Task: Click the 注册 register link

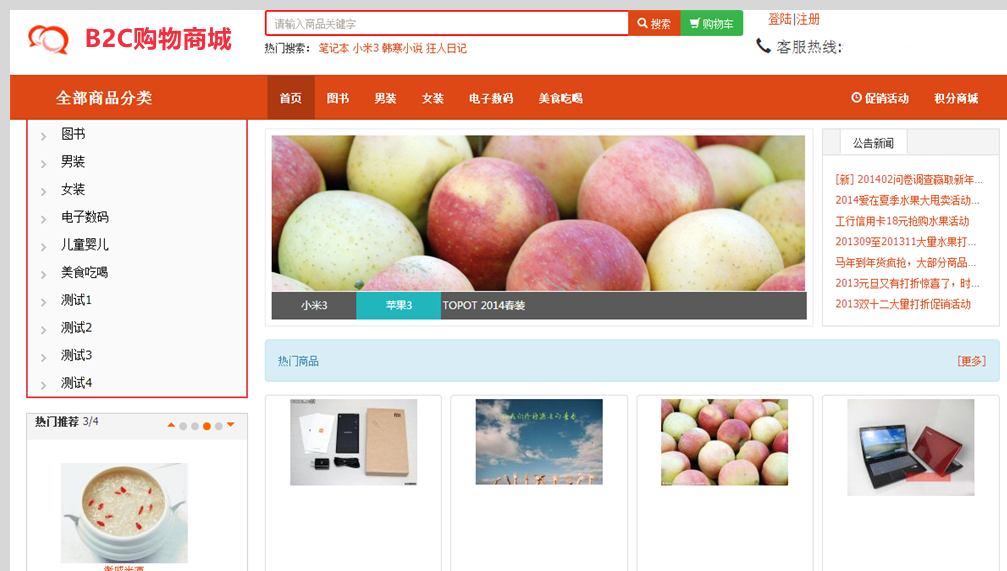Action: (x=808, y=19)
